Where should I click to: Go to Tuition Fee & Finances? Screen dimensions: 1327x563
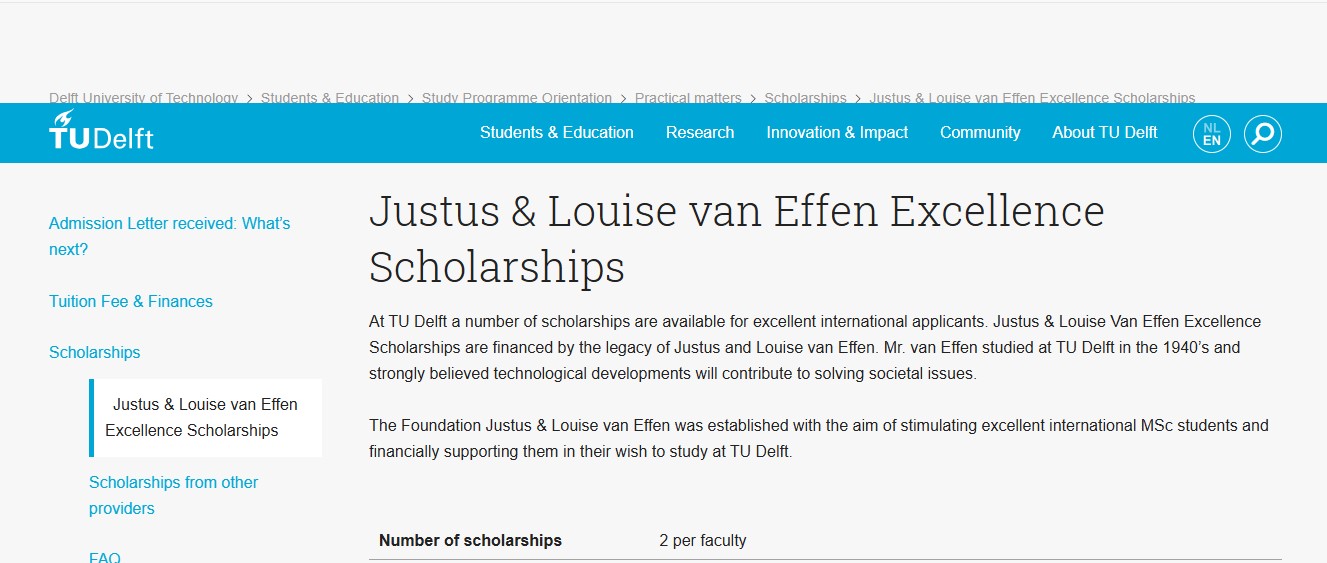(131, 301)
